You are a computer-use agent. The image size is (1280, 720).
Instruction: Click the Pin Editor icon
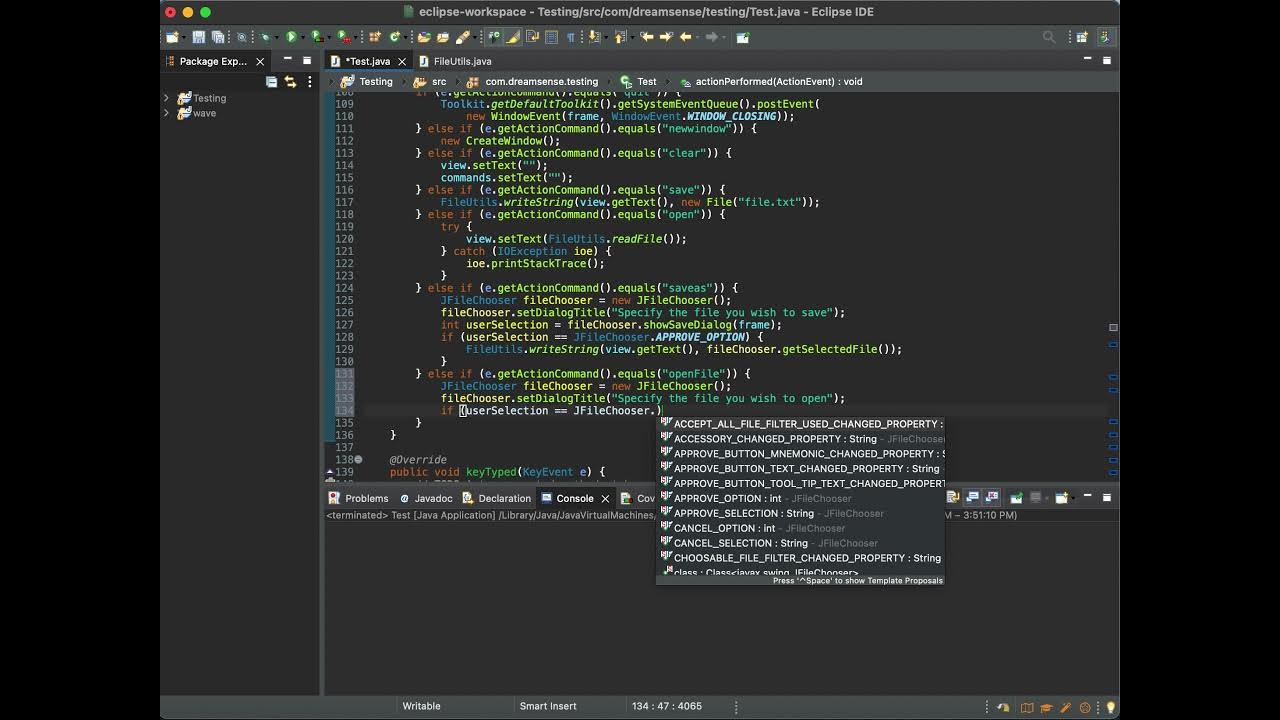coord(743,37)
